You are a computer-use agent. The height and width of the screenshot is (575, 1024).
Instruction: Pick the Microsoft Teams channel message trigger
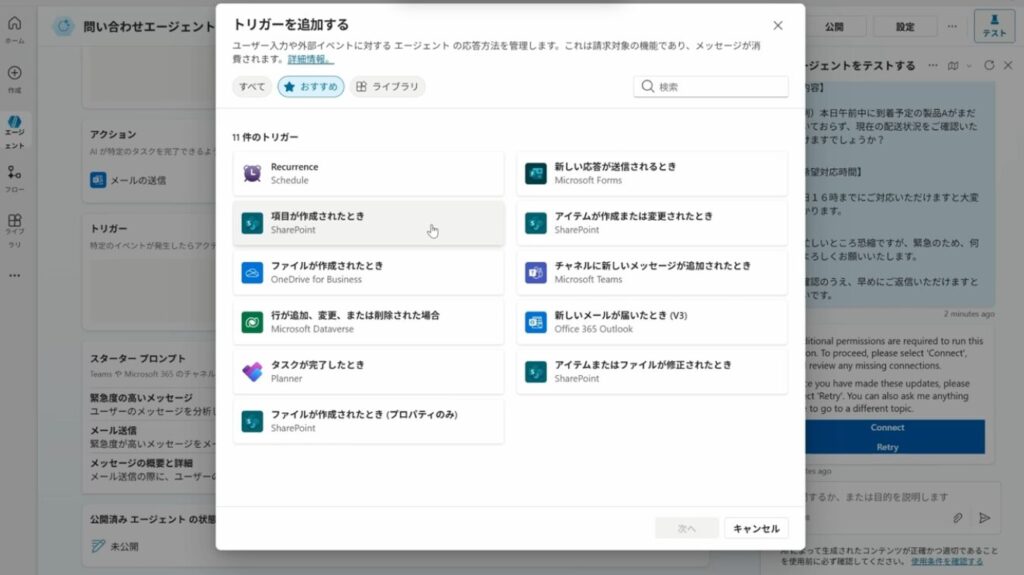(651, 272)
